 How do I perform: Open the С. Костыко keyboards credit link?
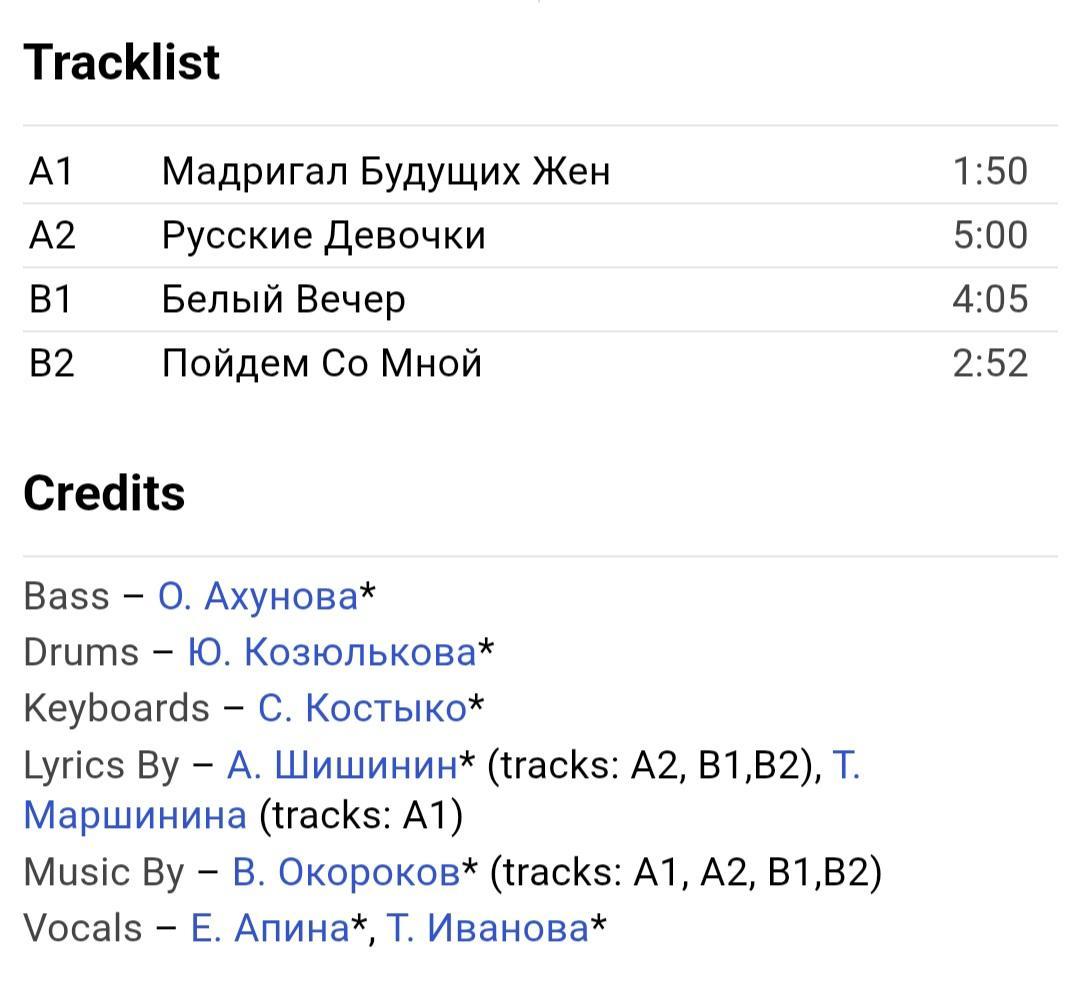coord(362,707)
